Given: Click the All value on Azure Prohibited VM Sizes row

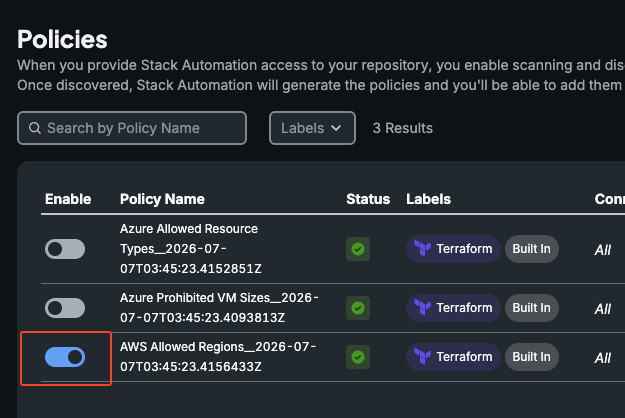Looking at the screenshot, I should (603, 309).
